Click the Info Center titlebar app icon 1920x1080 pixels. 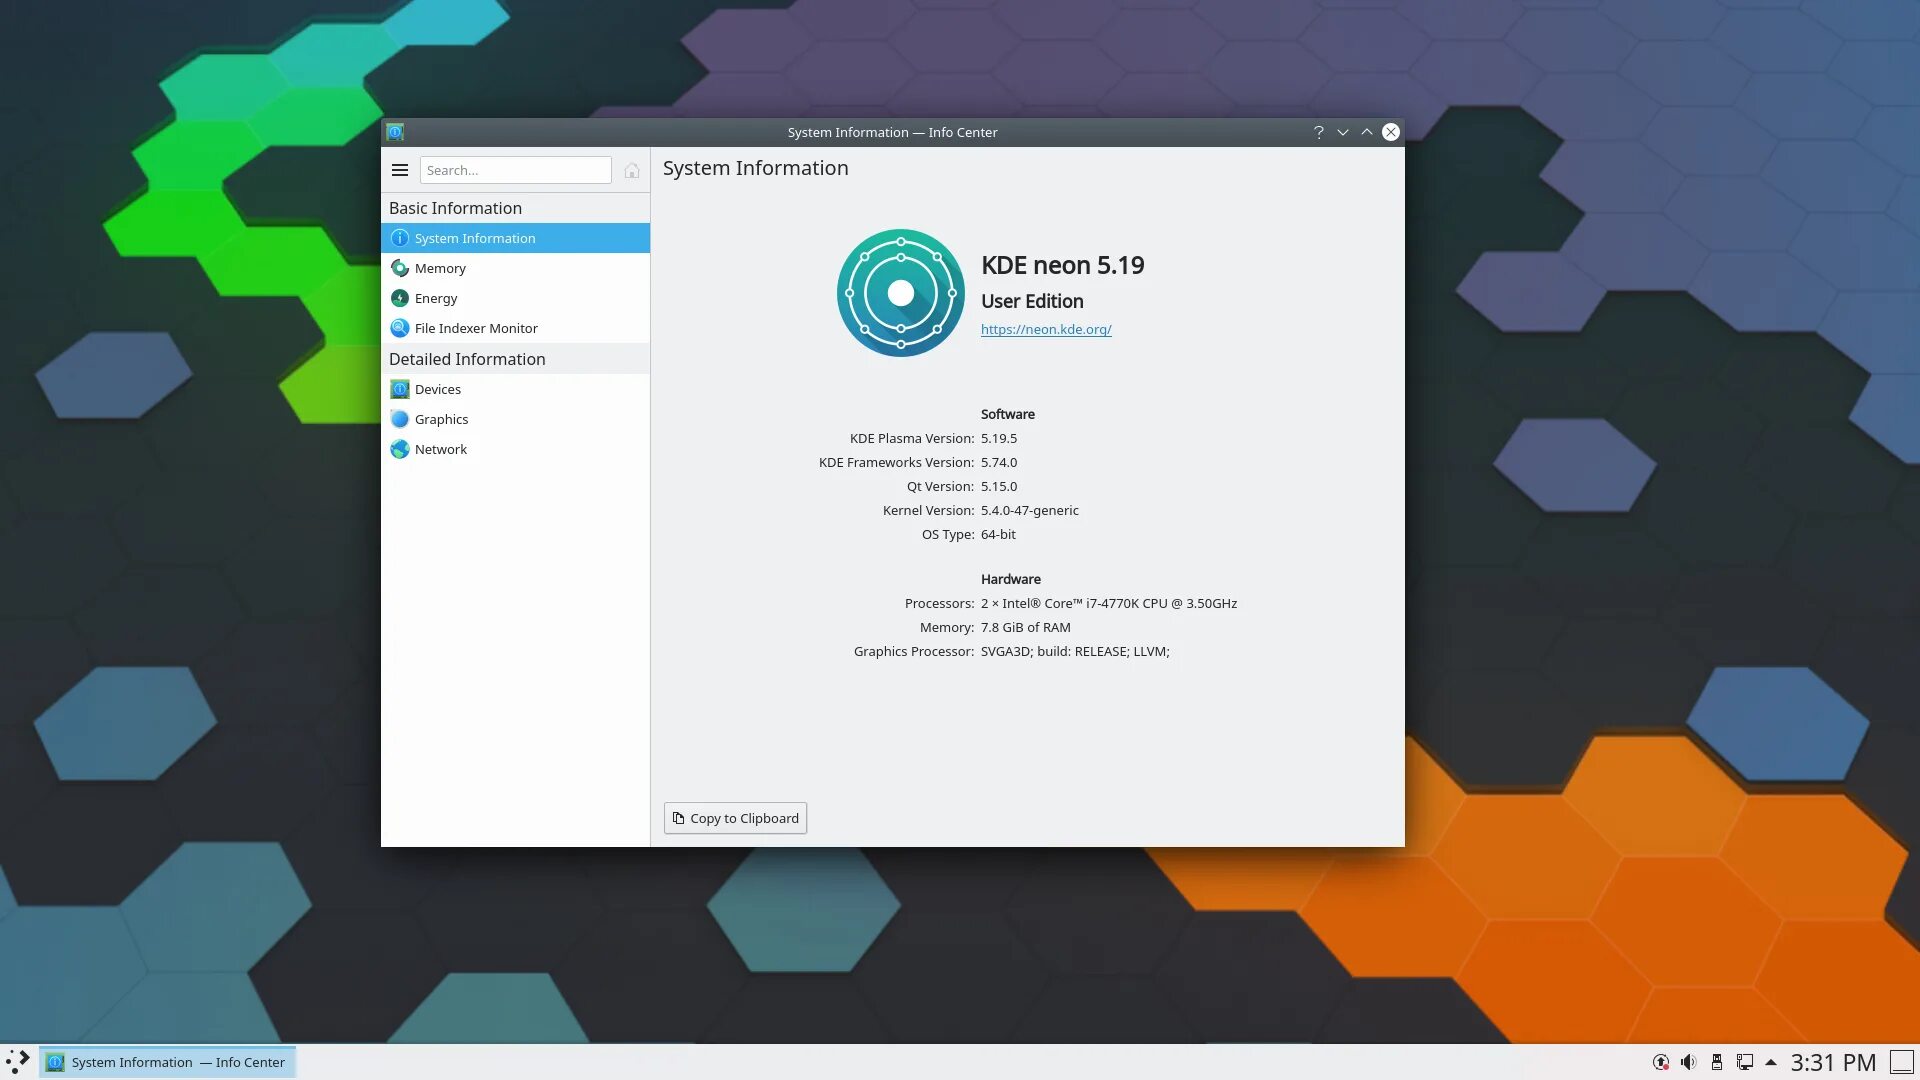click(x=395, y=132)
